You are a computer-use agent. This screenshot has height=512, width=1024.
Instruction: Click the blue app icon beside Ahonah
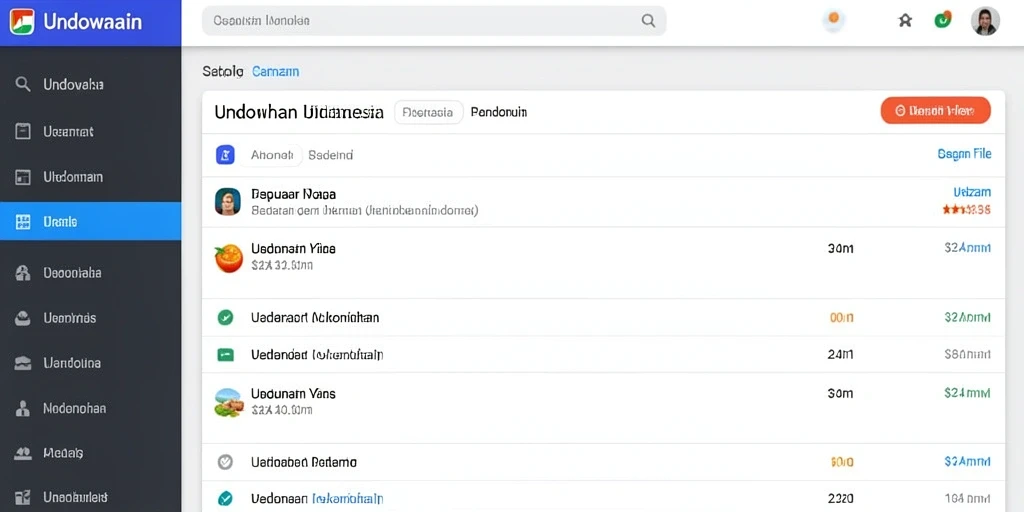click(225, 155)
